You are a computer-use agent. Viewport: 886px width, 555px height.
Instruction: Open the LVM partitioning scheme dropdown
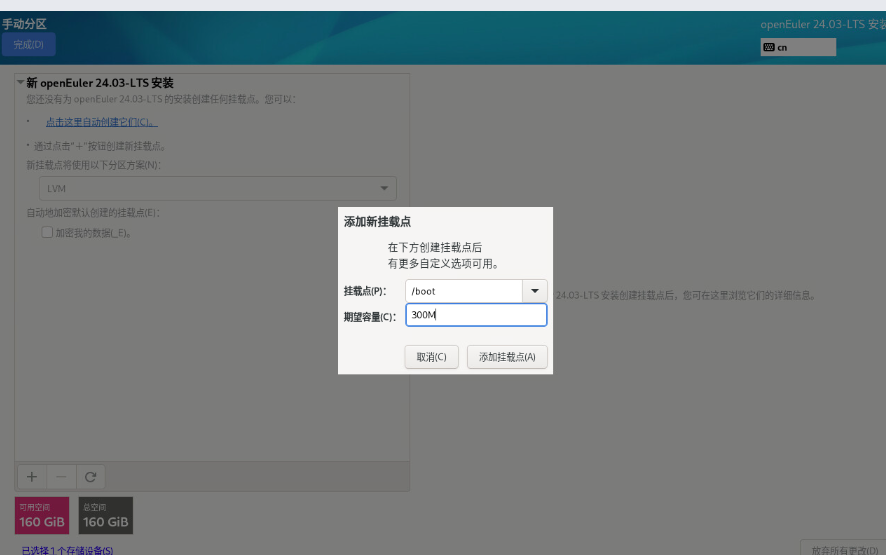pyautogui.click(x=218, y=188)
